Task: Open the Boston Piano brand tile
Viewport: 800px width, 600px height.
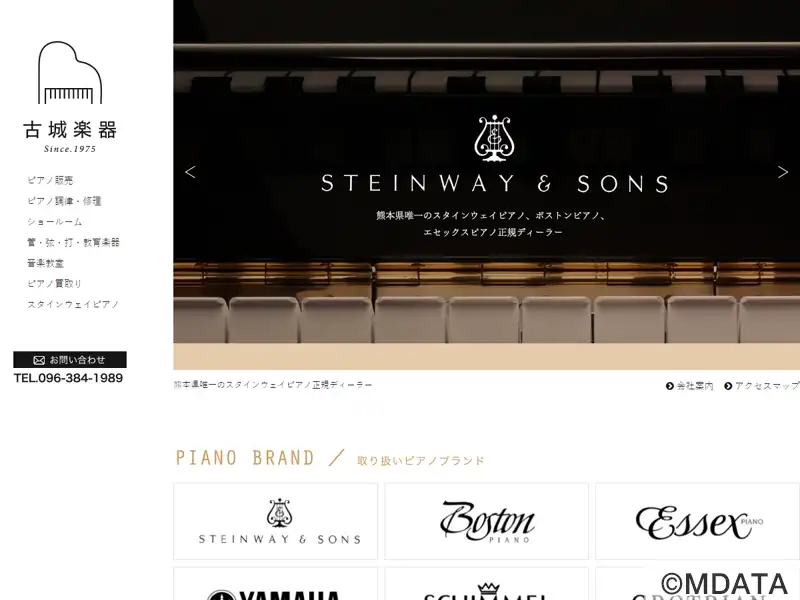Action: (486, 521)
